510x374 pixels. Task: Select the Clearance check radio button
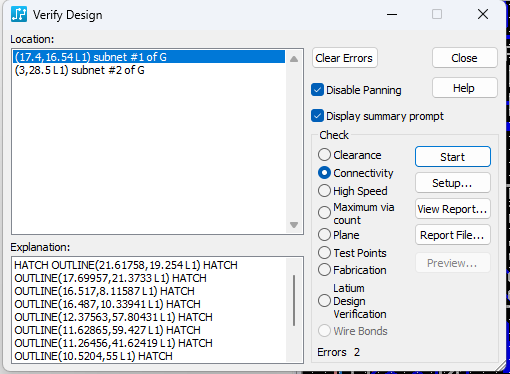click(324, 155)
